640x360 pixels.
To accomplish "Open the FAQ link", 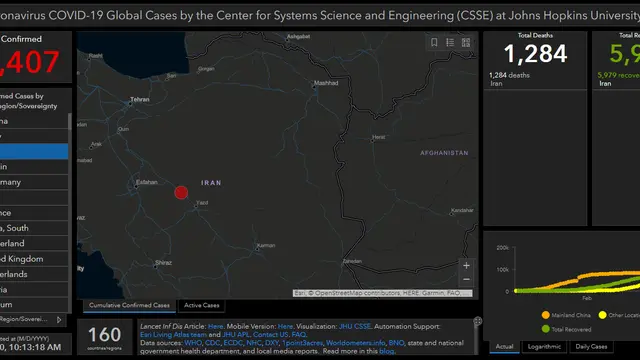I will (299, 335).
